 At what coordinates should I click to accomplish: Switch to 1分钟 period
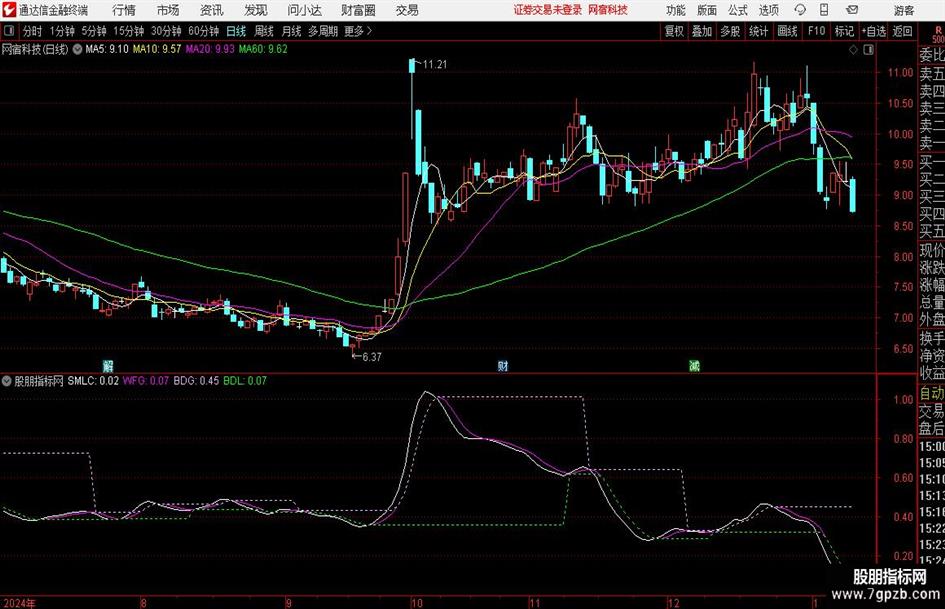(62, 31)
